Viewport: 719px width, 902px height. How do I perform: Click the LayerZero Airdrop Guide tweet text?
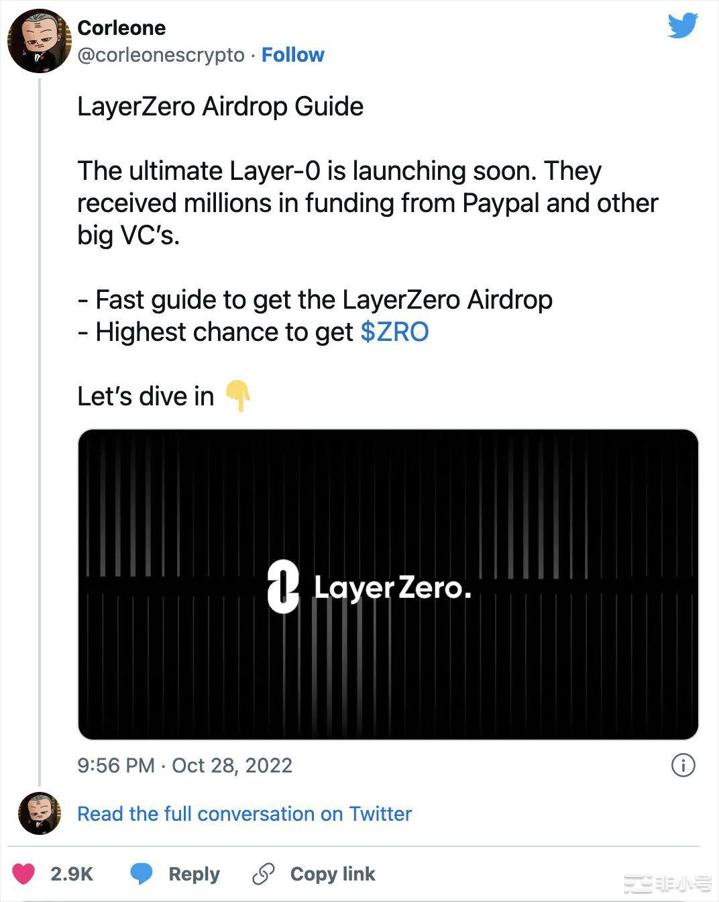click(x=220, y=106)
